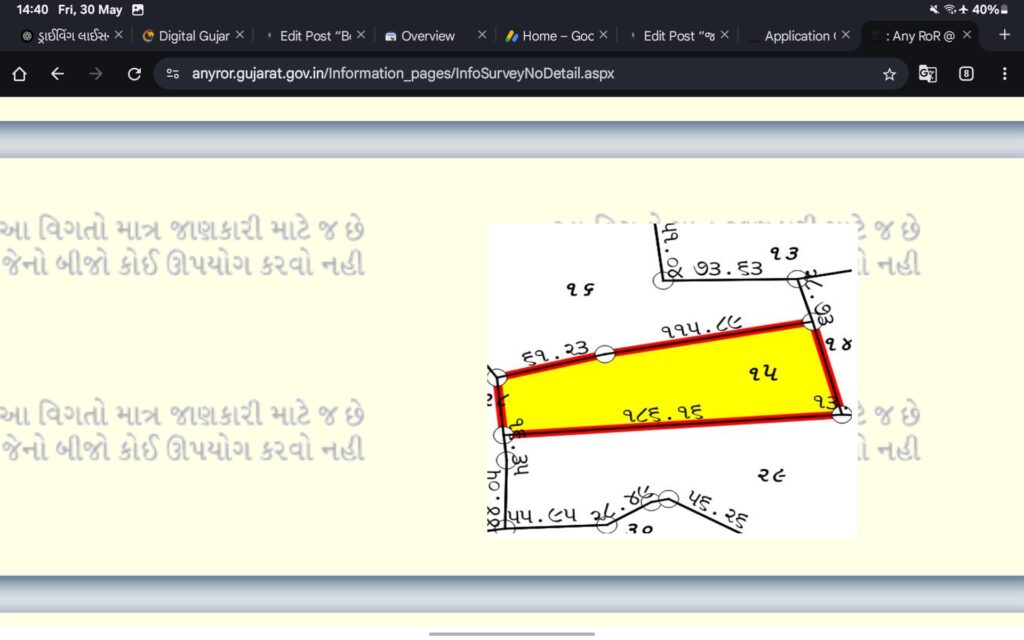Reload the AnyRoR page

(x=134, y=74)
